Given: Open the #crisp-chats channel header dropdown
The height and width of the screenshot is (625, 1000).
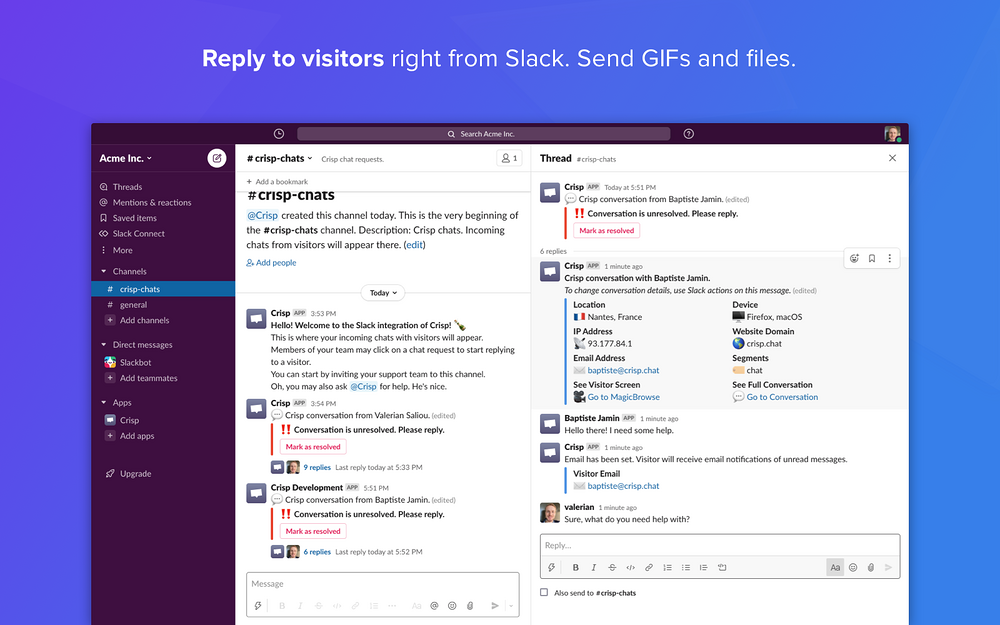Looking at the screenshot, I should tap(279, 158).
